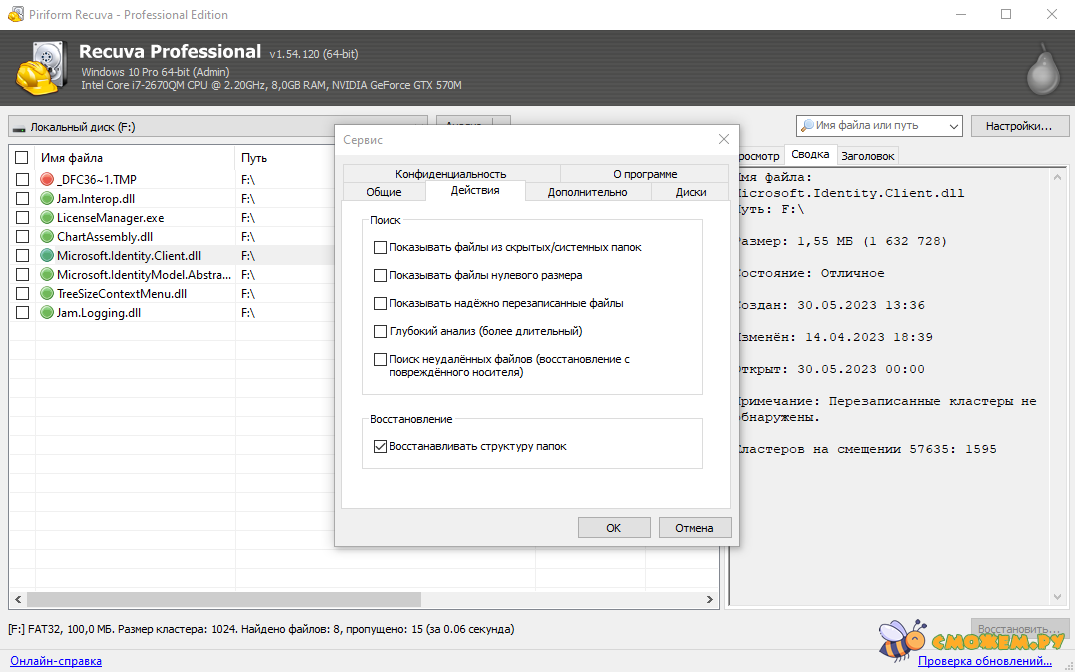Select the file name Jam.Logging.dll
Viewport: 1075px width, 672px height.
point(99,313)
